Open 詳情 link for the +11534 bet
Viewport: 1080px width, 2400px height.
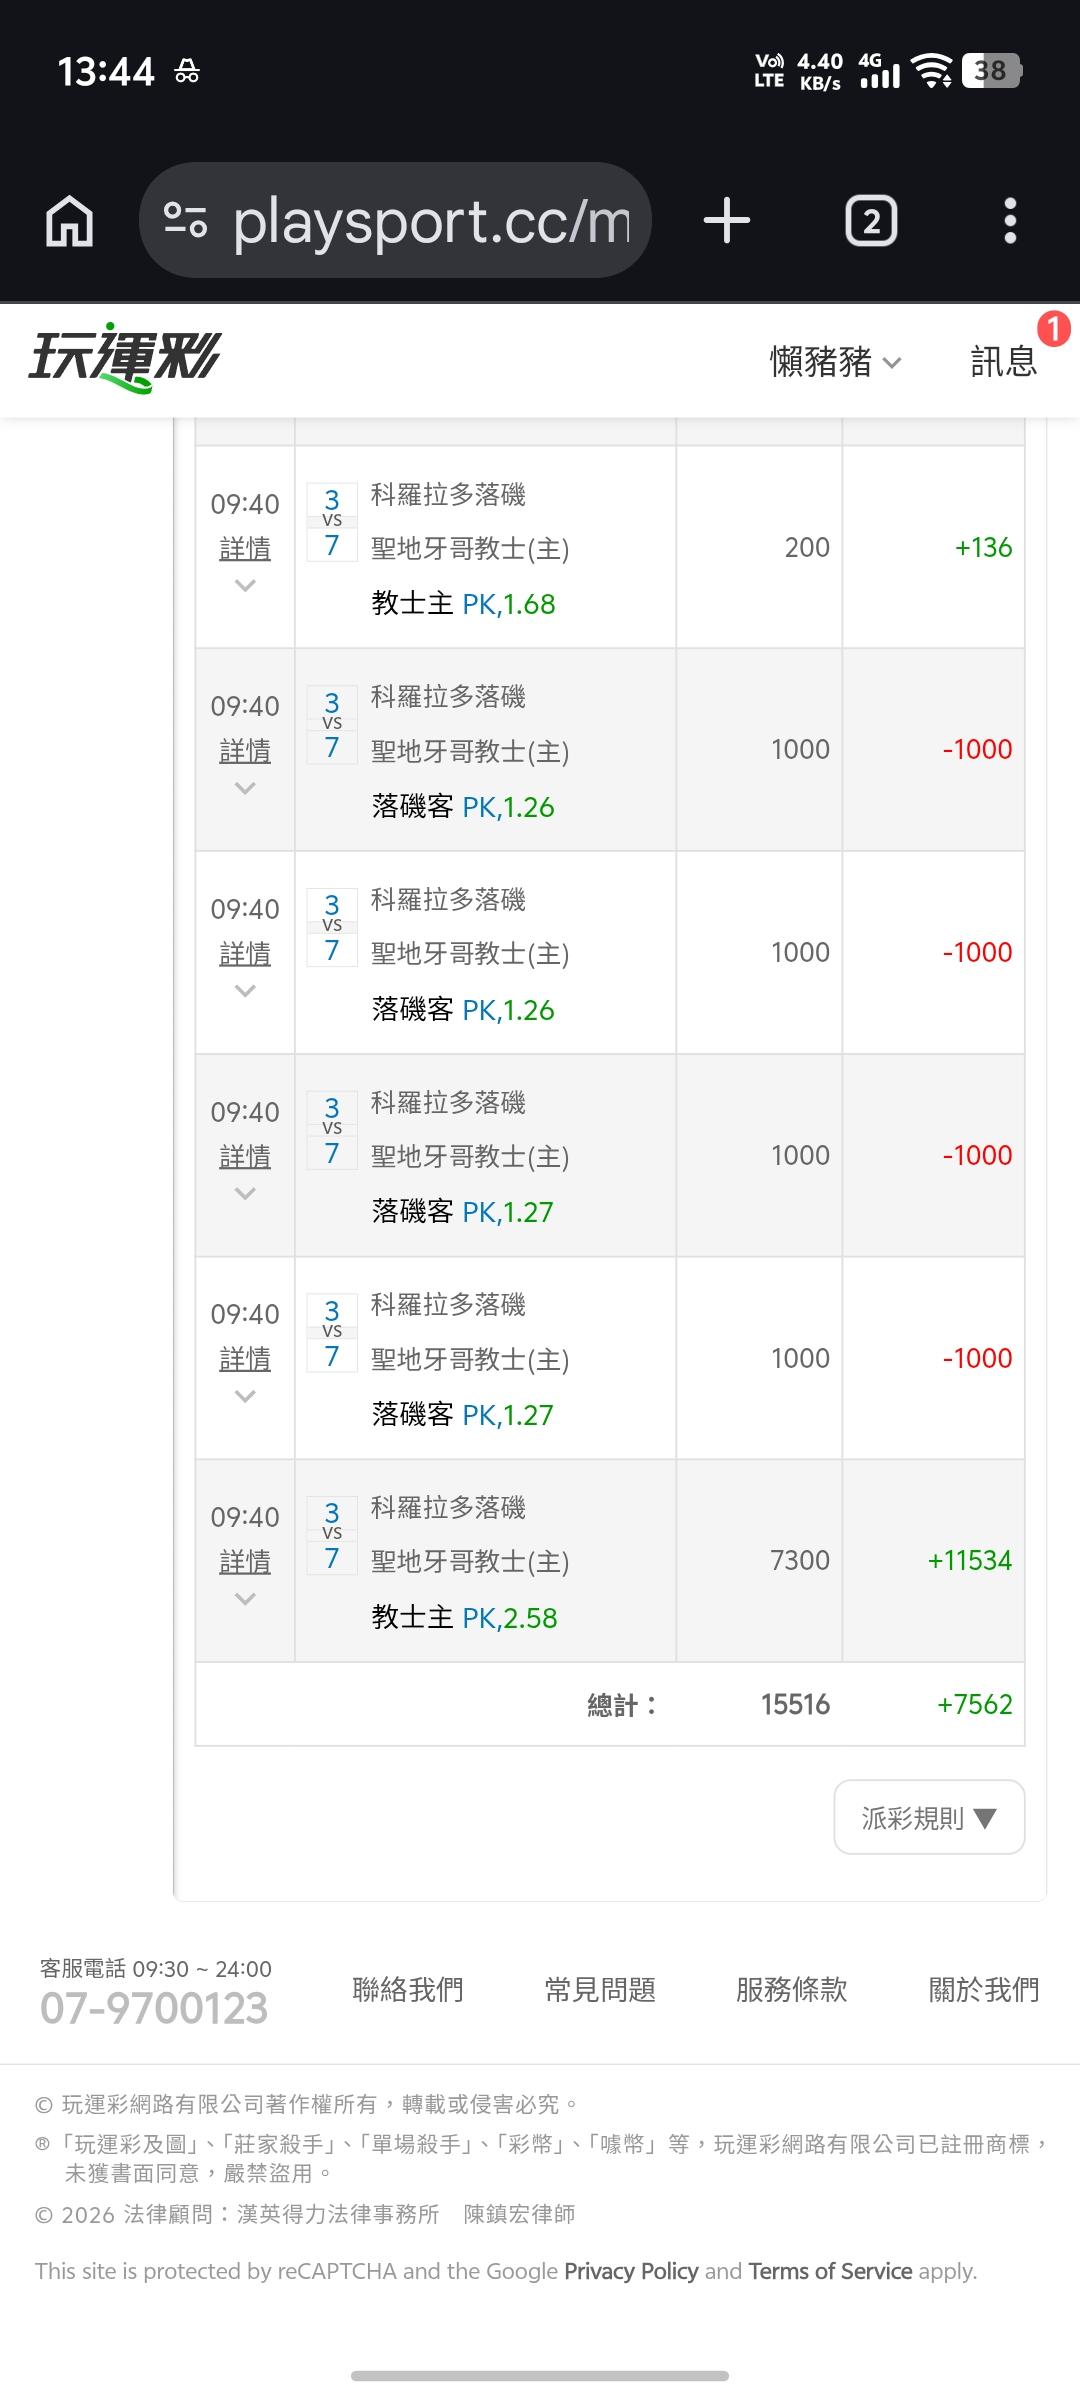click(245, 1561)
